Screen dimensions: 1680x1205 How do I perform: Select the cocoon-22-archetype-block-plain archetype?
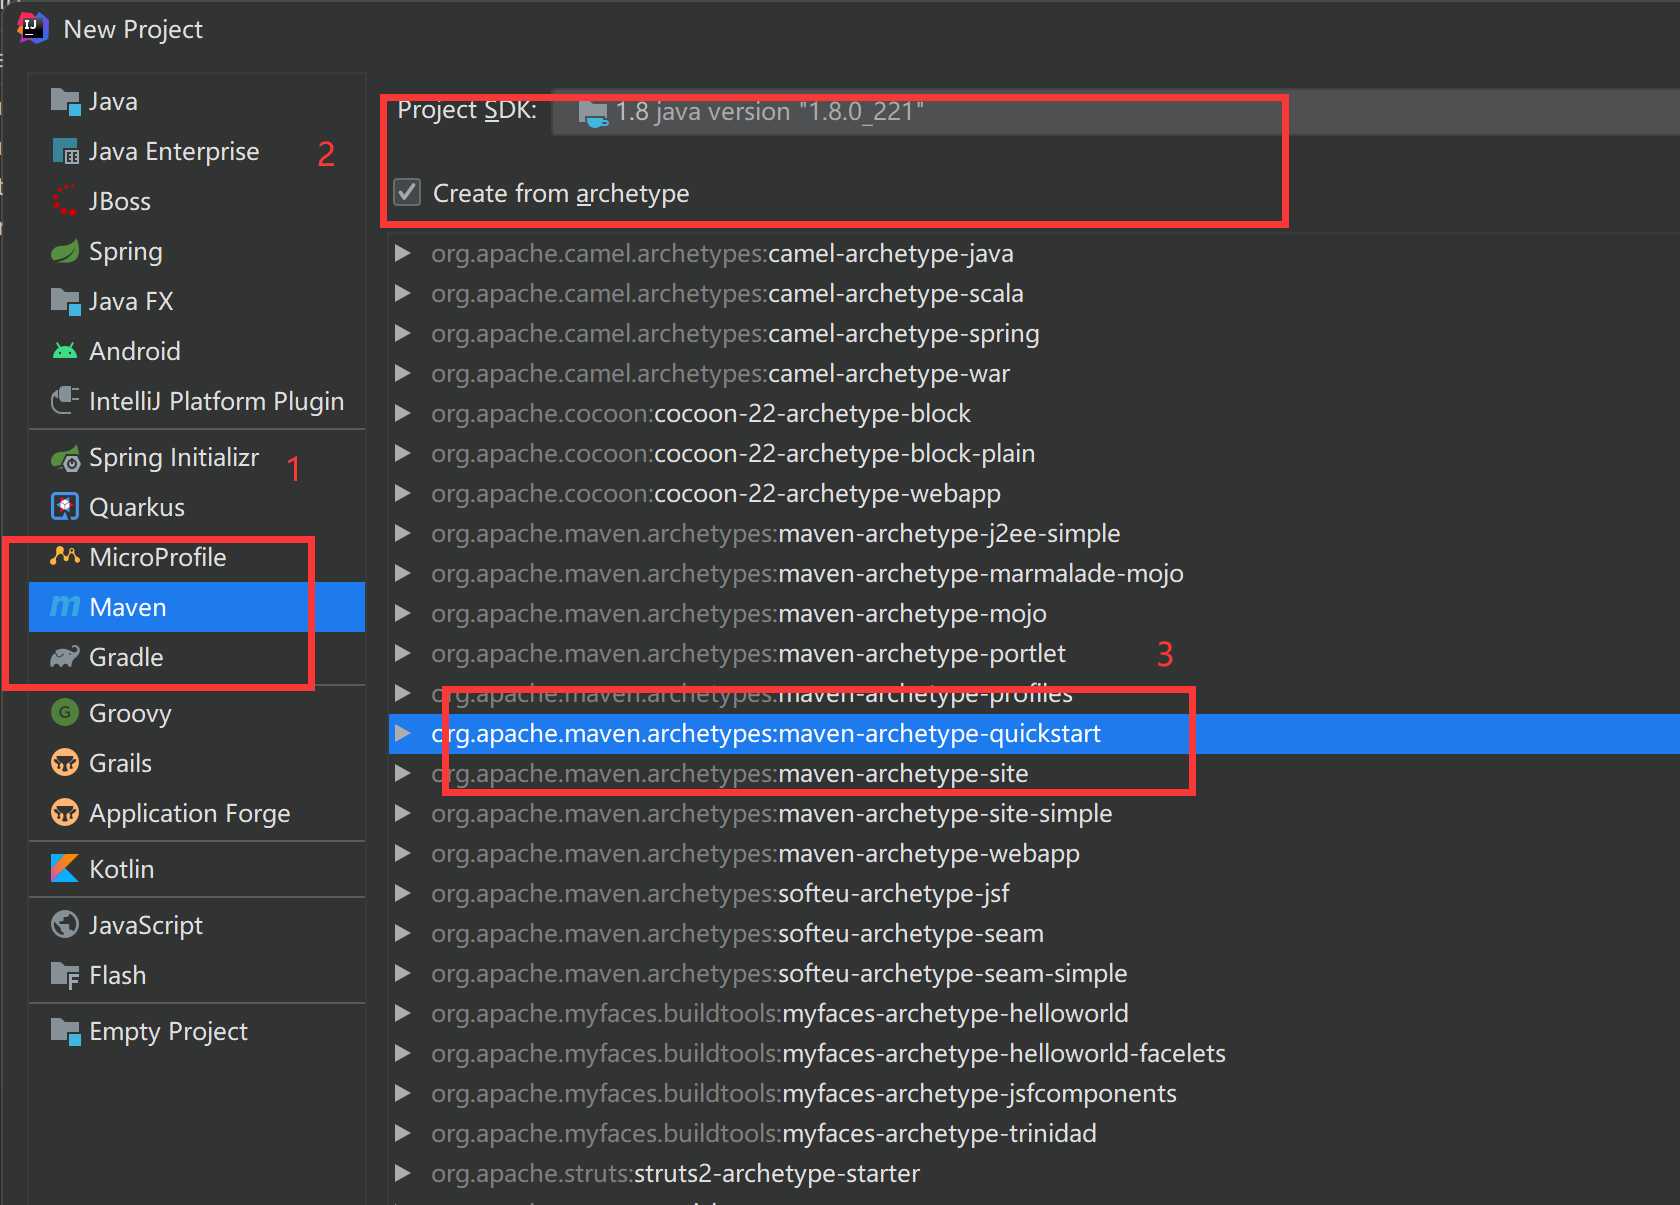(1034, 453)
